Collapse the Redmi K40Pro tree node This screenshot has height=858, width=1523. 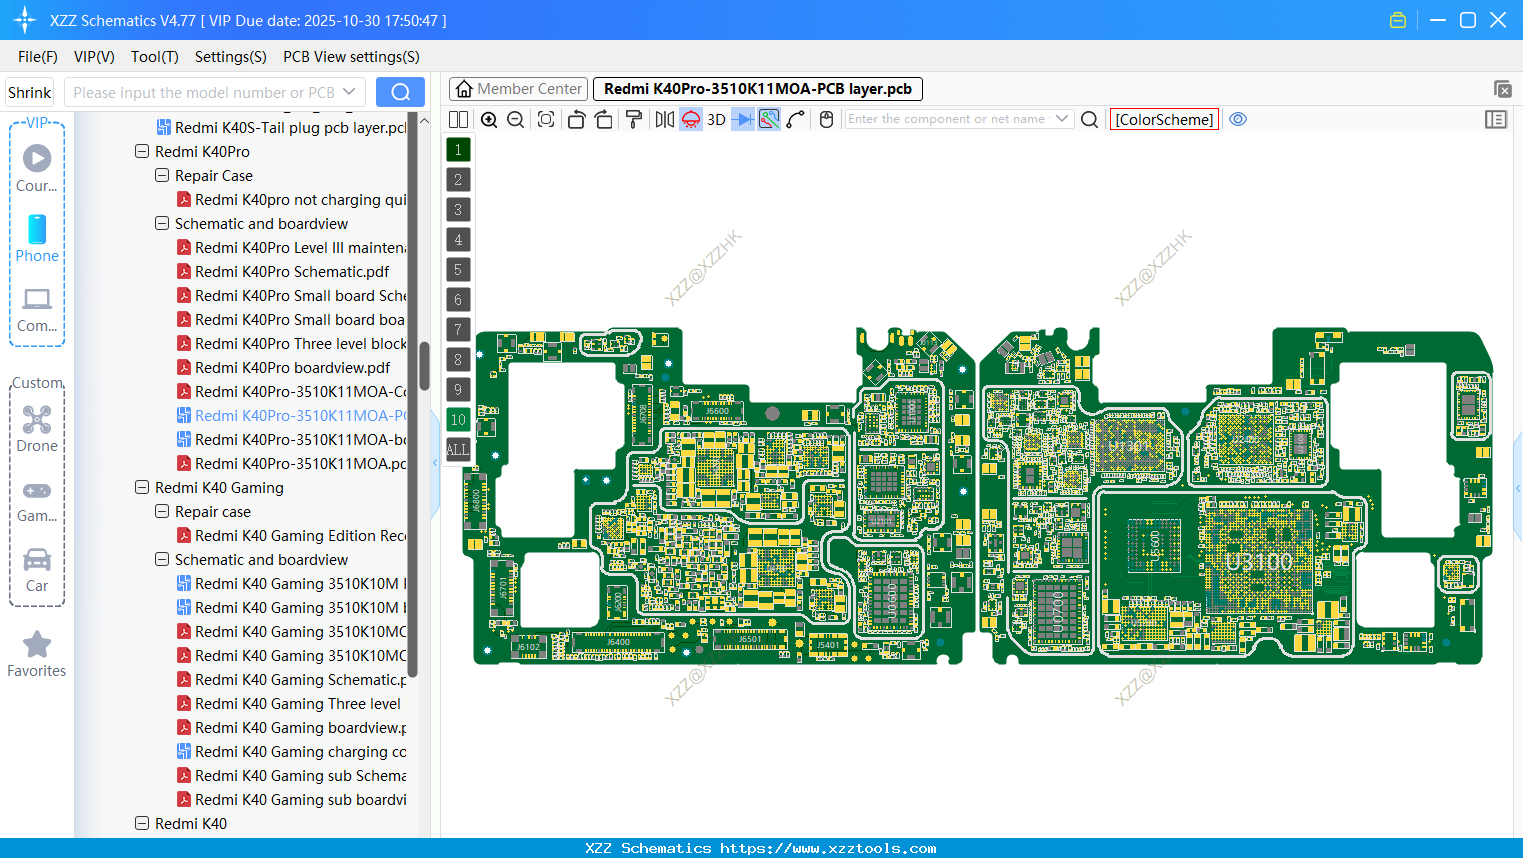tap(142, 151)
